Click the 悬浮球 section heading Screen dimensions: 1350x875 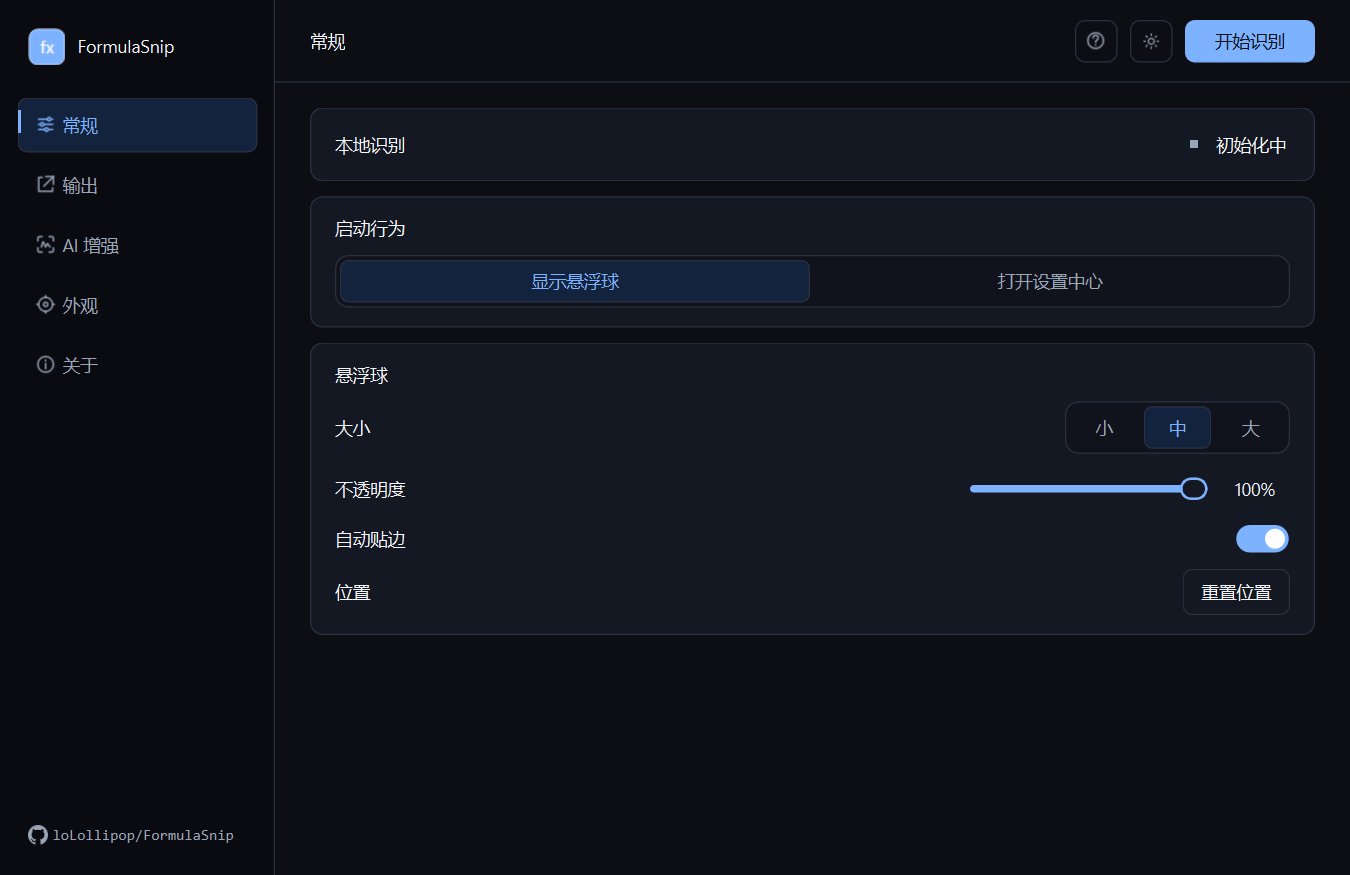click(x=361, y=376)
